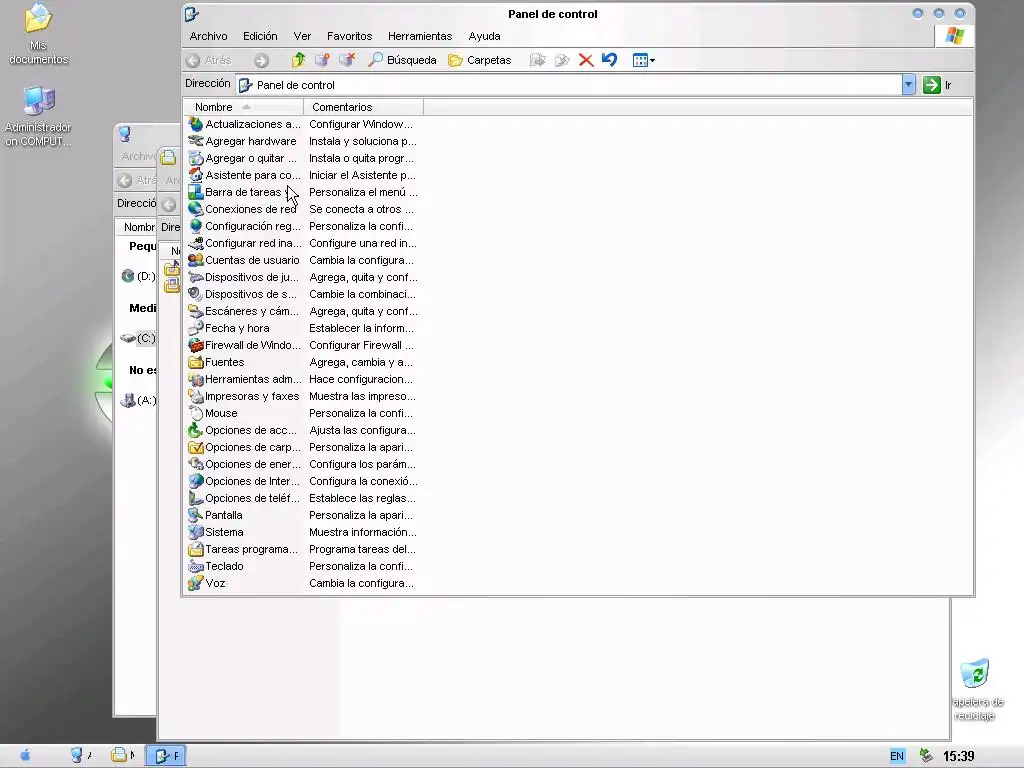
Task: Toggle the Carpetas folders pane button
Action: pos(480,60)
